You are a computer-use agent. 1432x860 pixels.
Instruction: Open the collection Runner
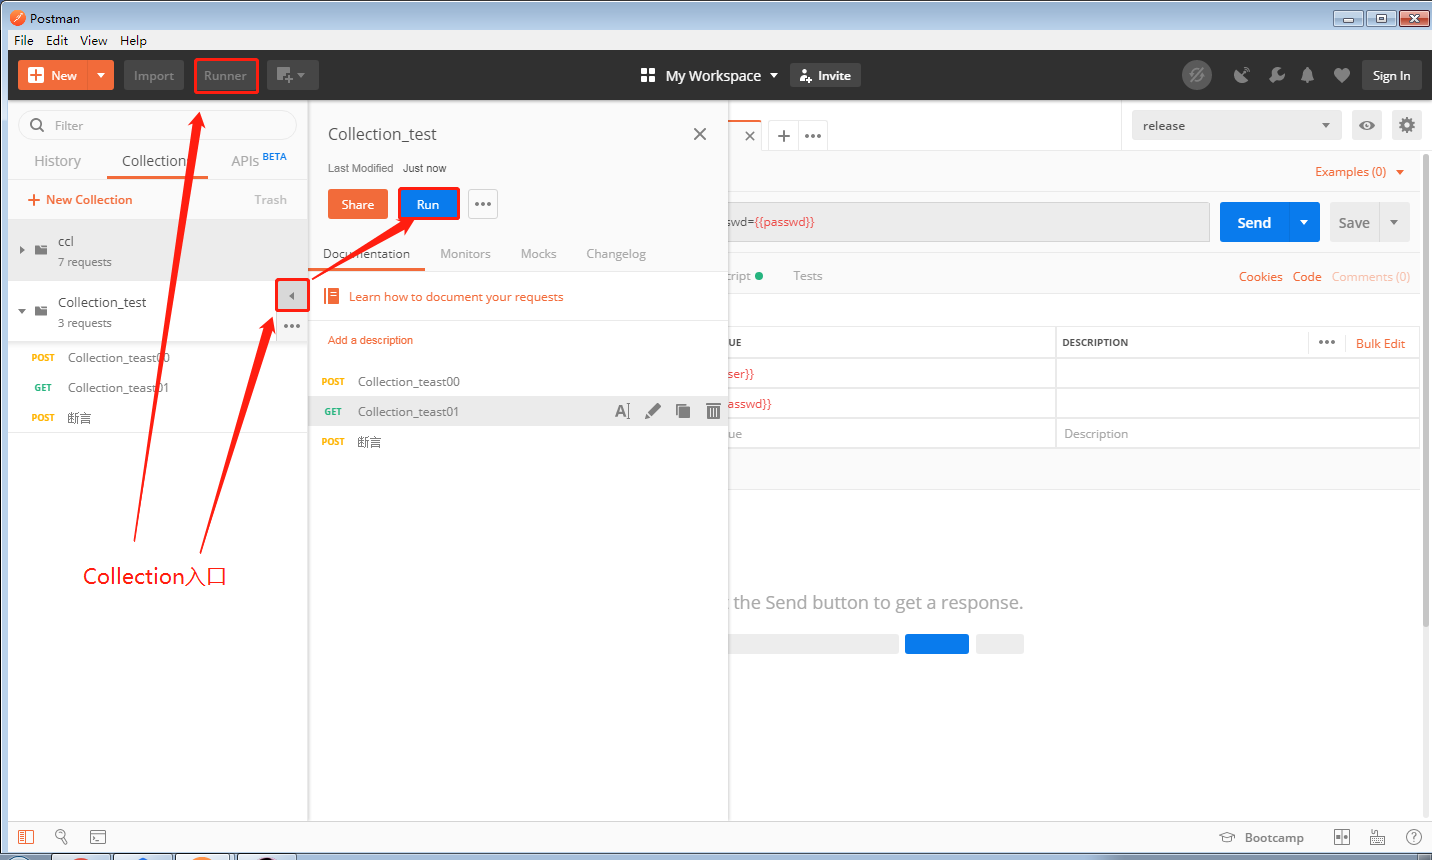tap(225, 75)
